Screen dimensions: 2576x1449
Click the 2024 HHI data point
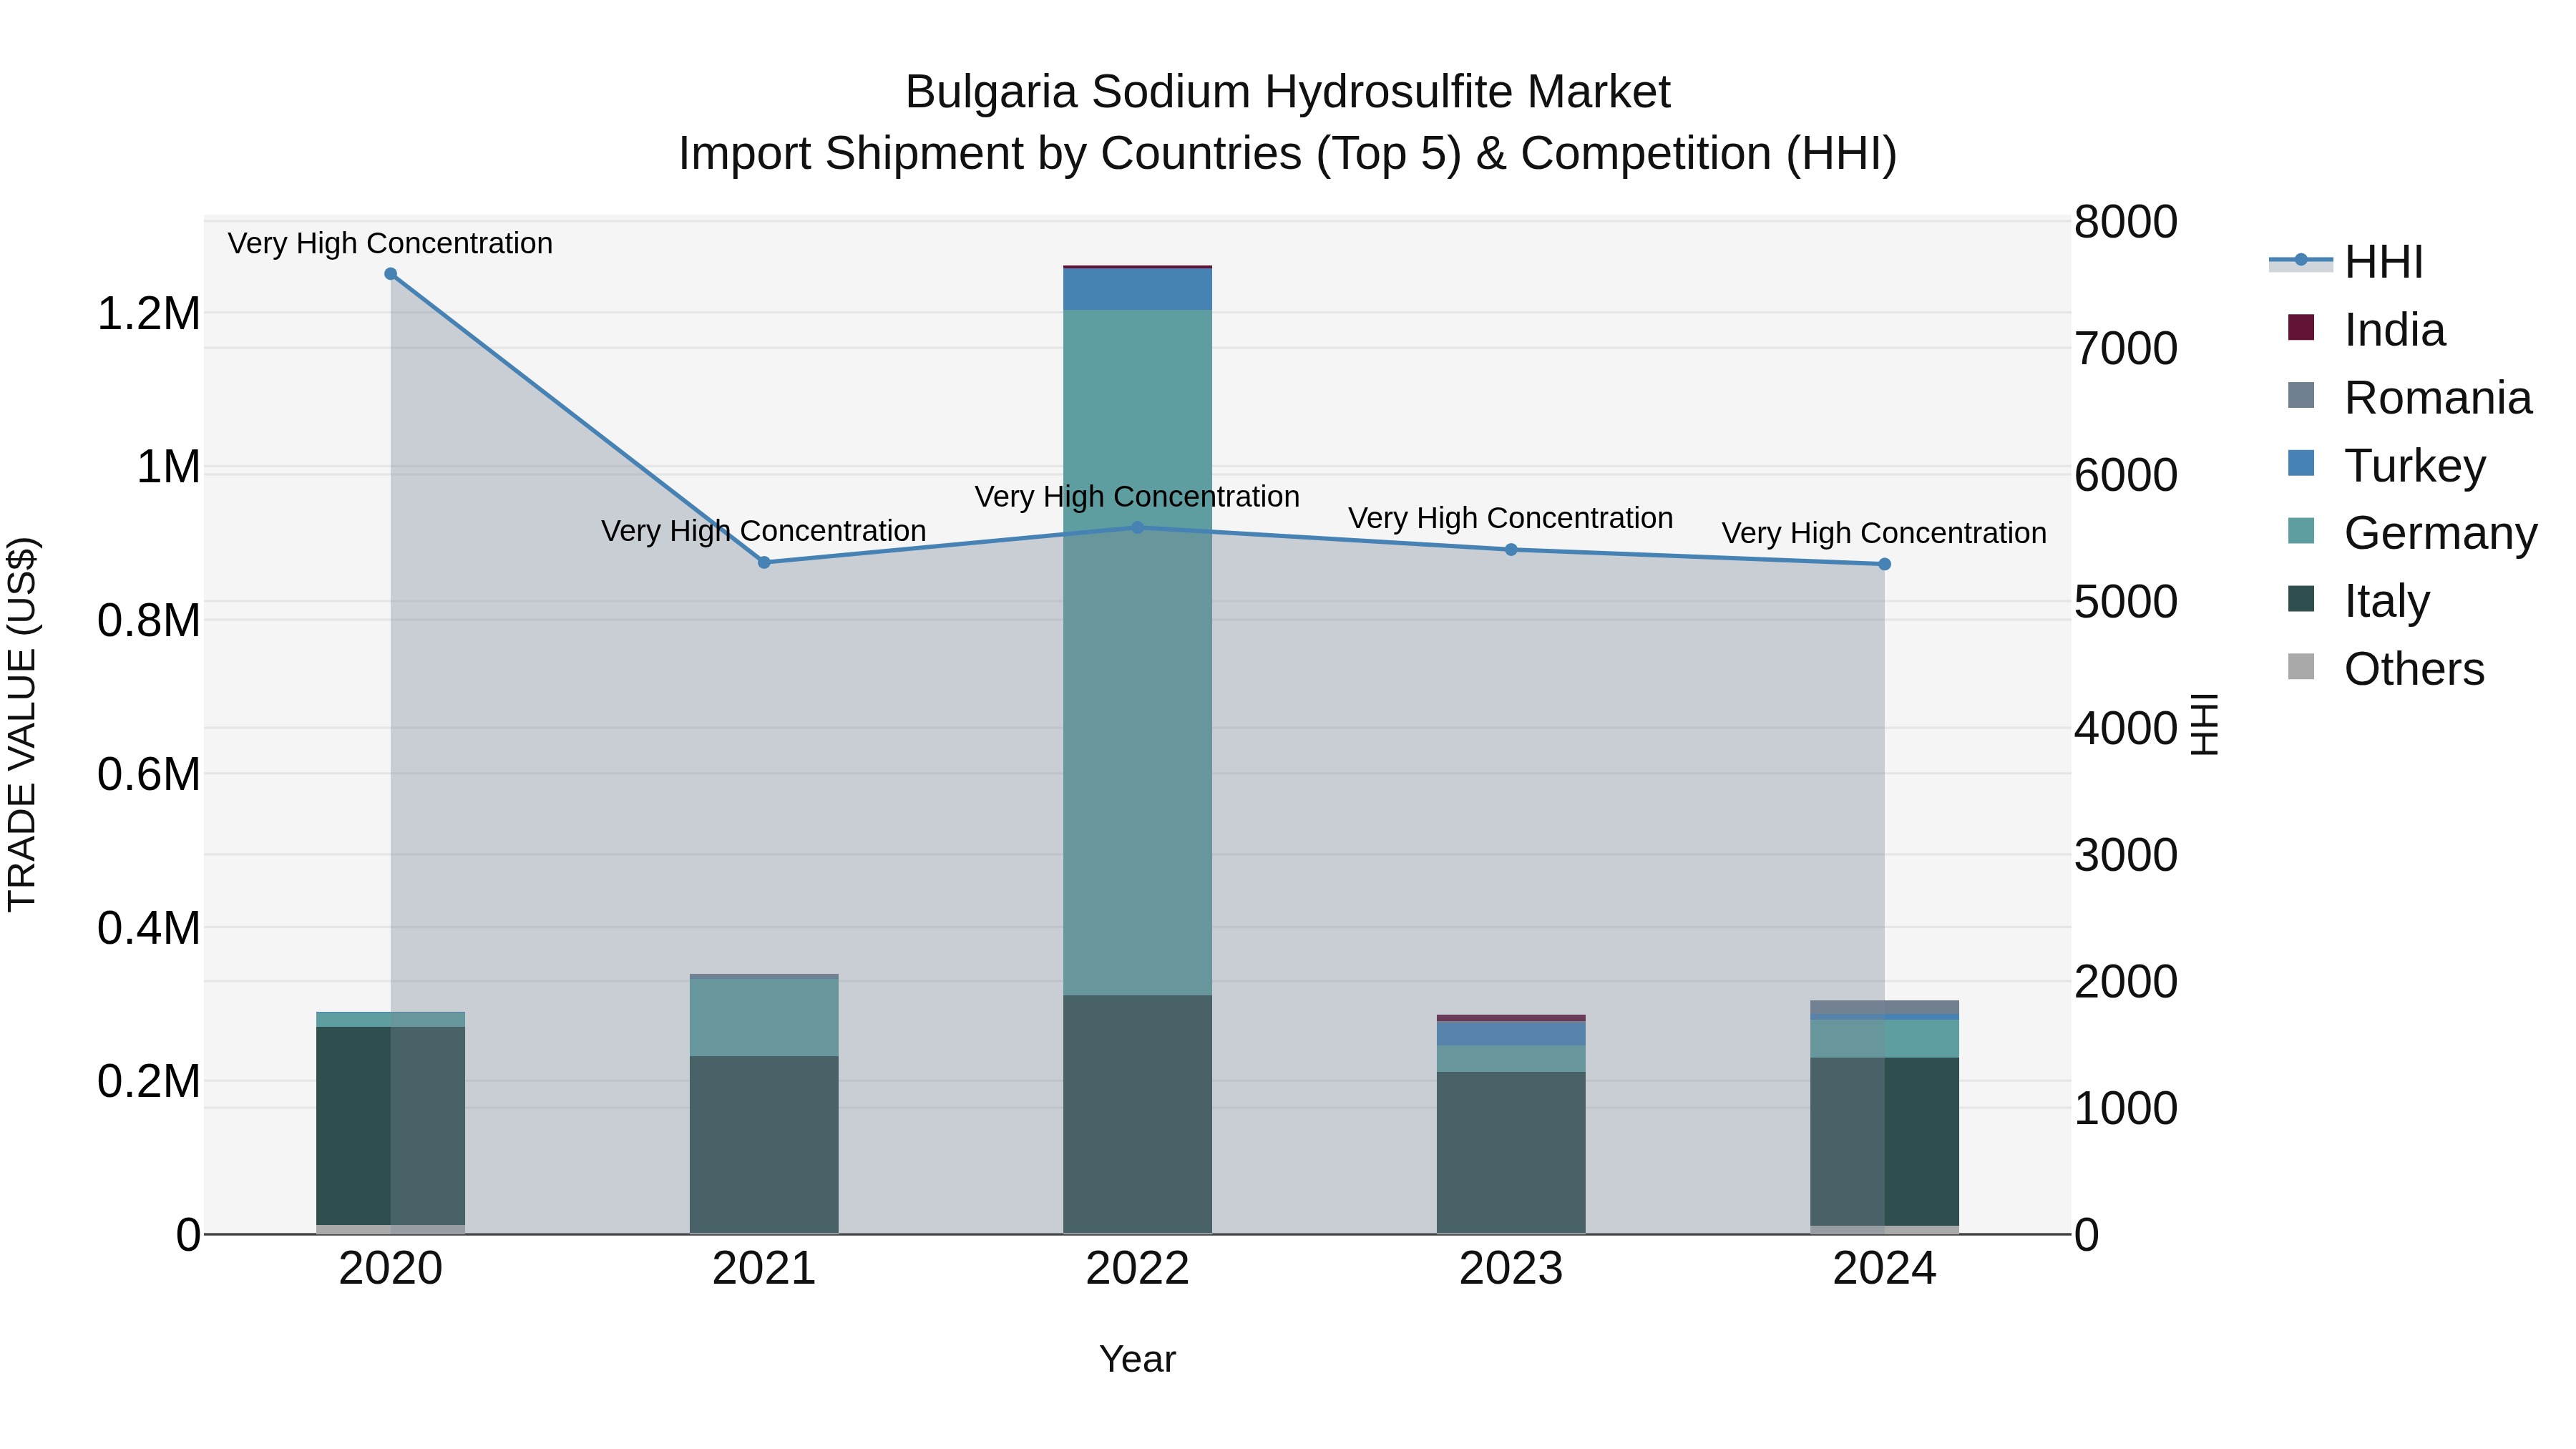point(1885,564)
